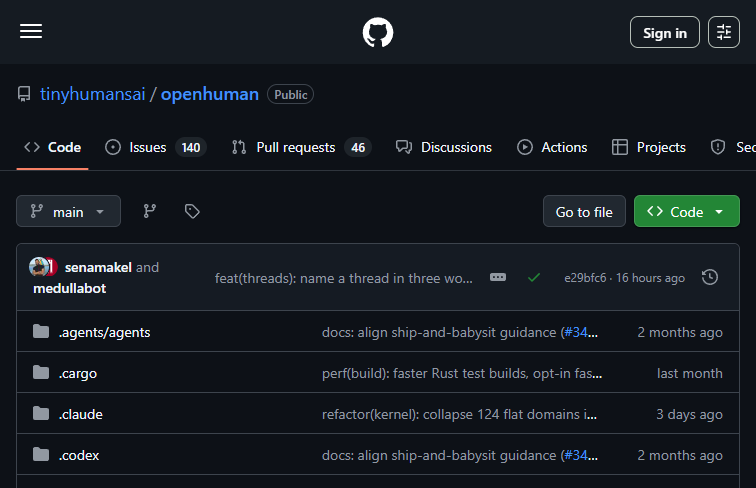Open .codex row commit message docs: align ship-and-babysit
Image resolution: width=756 pixels, height=488 pixels.
tap(441, 455)
